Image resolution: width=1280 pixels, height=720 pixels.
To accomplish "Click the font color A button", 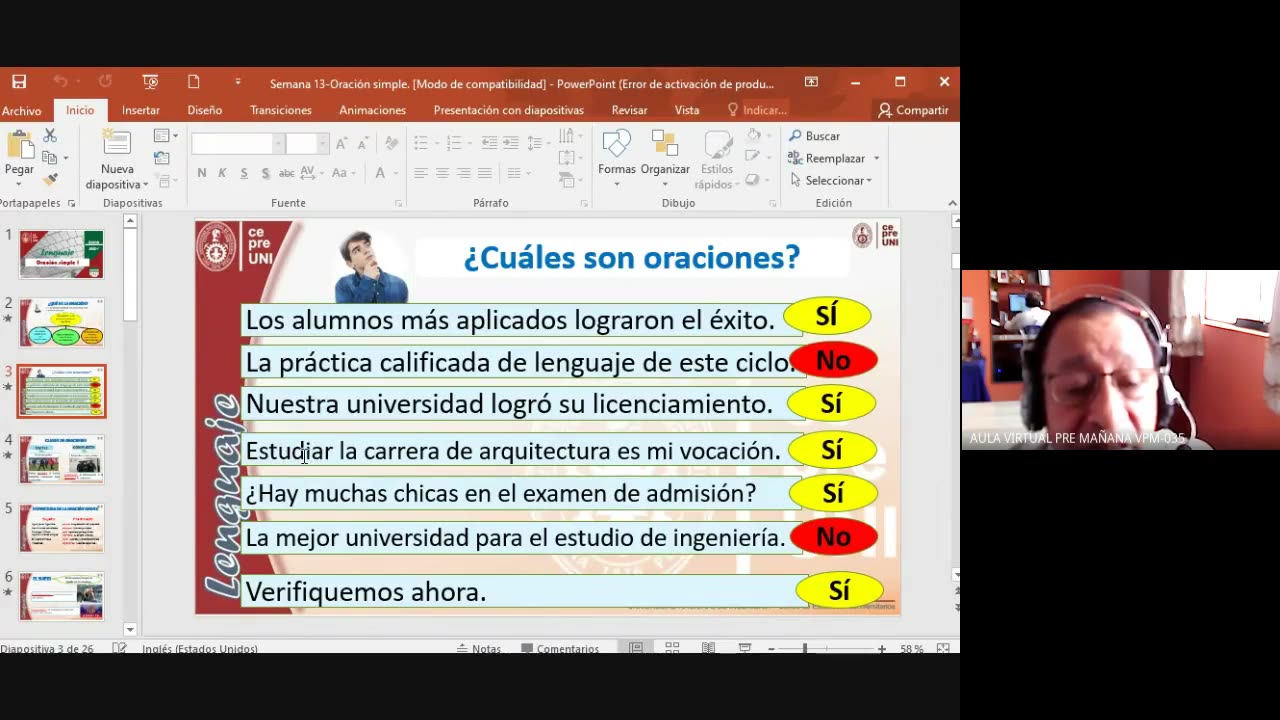I will coord(380,173).
